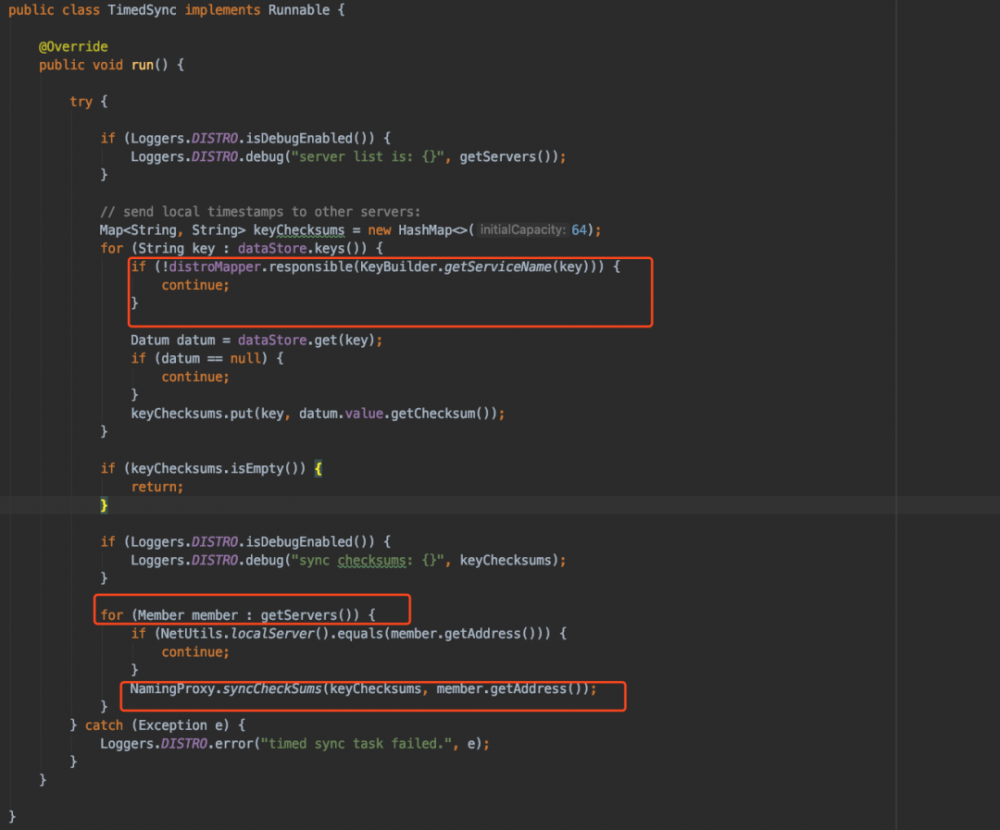
Task: Click Loggers.DISTRO.error call
Action: pyautogui.click(x=295, y=744)
